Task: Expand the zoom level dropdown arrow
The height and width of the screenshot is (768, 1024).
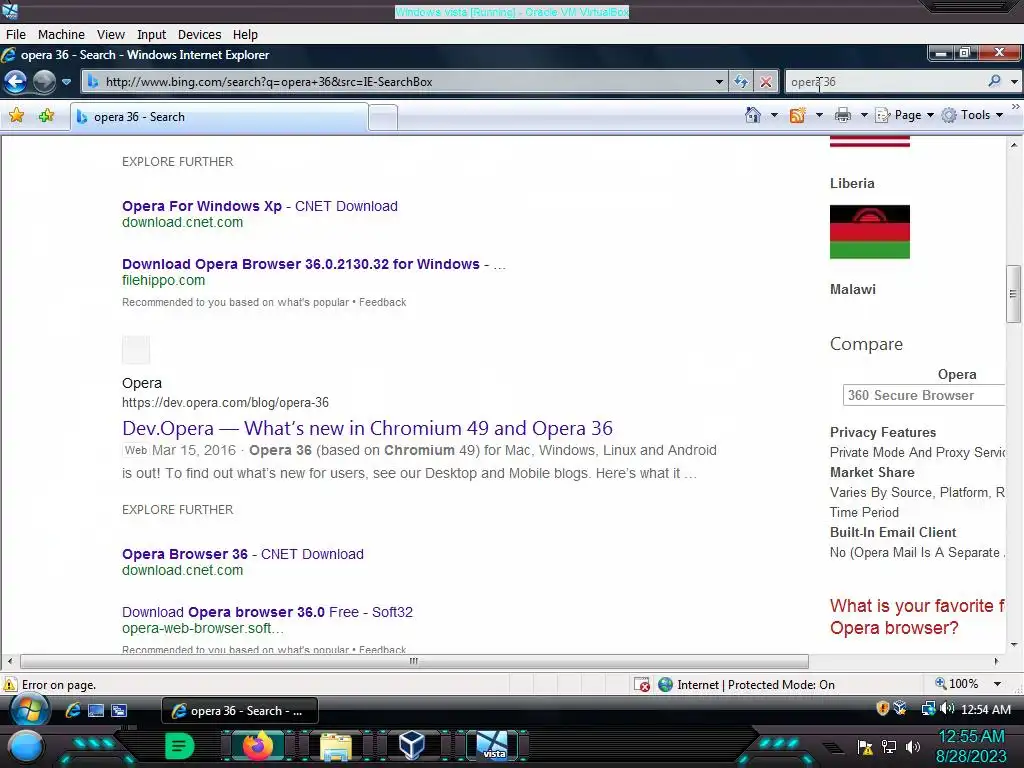Action: [997, 684]
